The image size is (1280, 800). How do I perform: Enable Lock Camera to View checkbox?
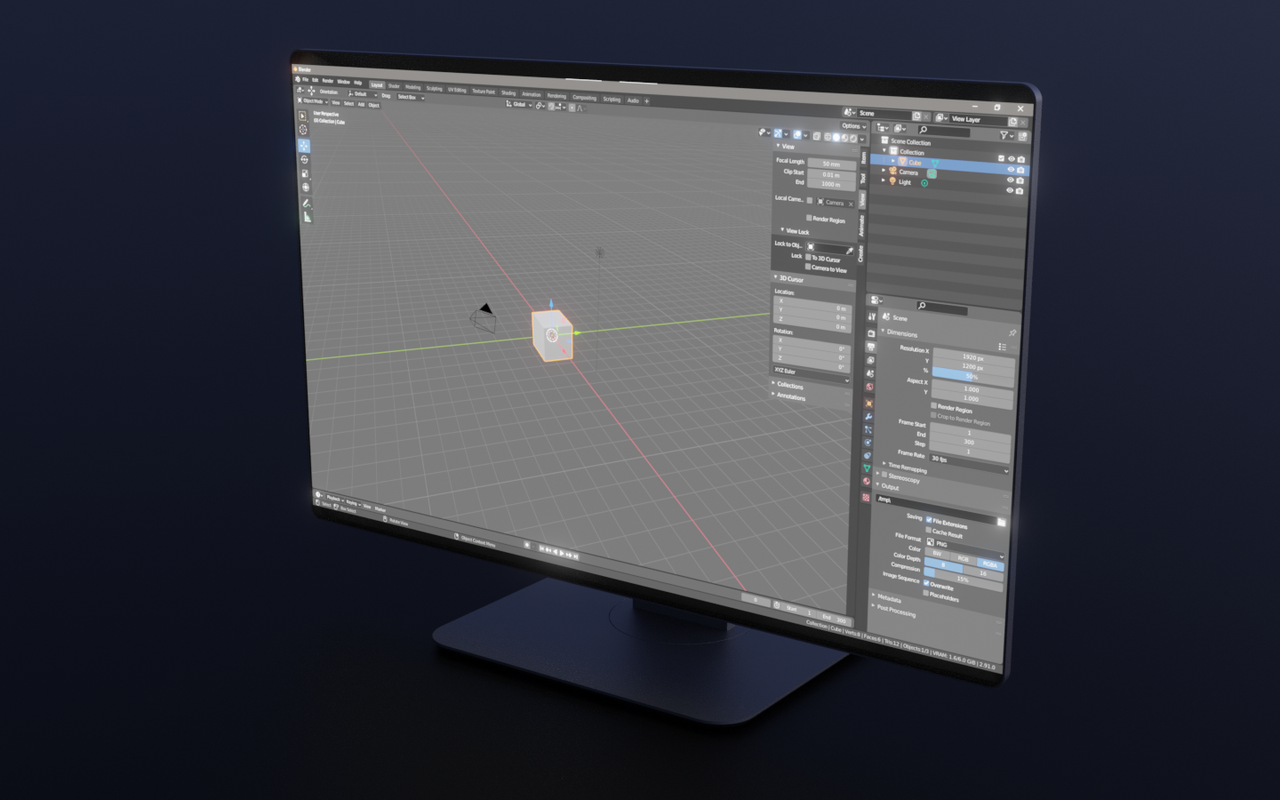point(808,266)
